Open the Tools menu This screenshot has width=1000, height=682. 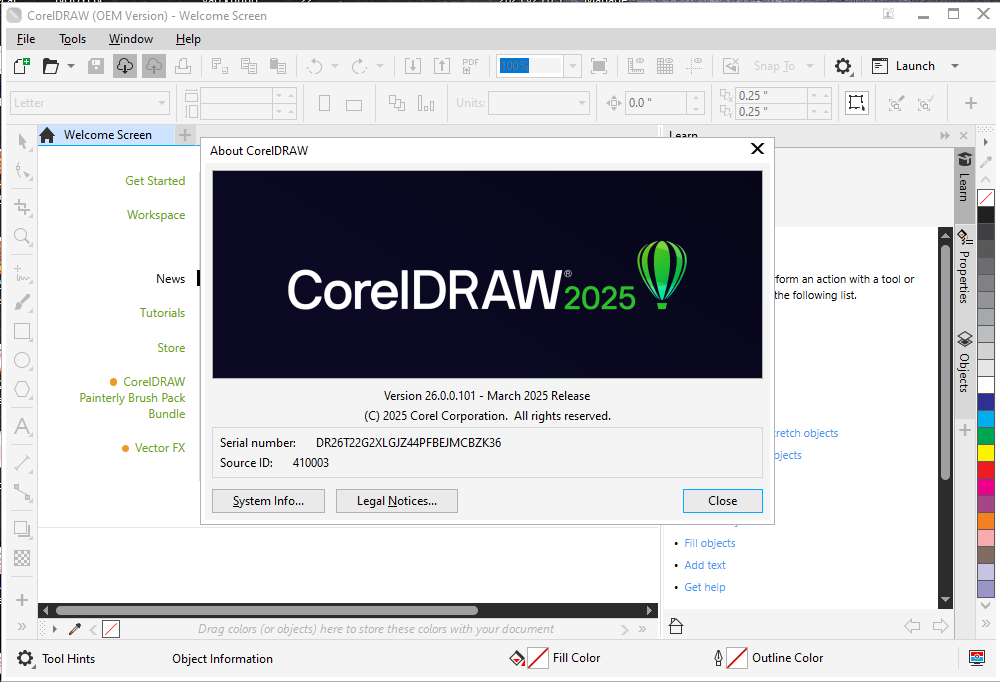pyautogui.click(x=72, y=39)
